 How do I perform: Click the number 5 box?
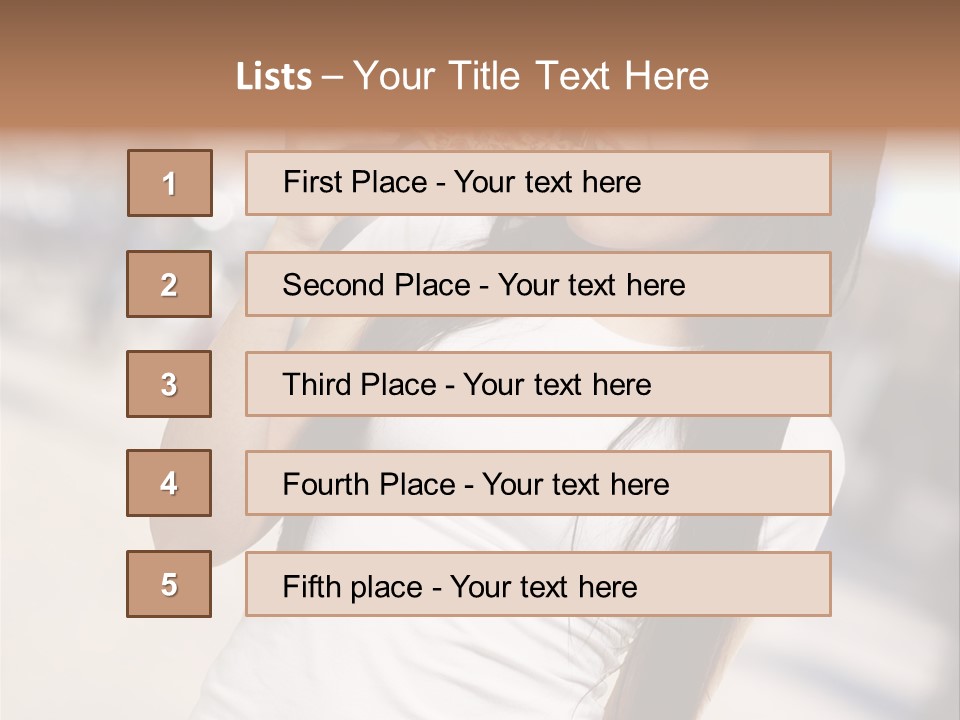tap(169, 584)
